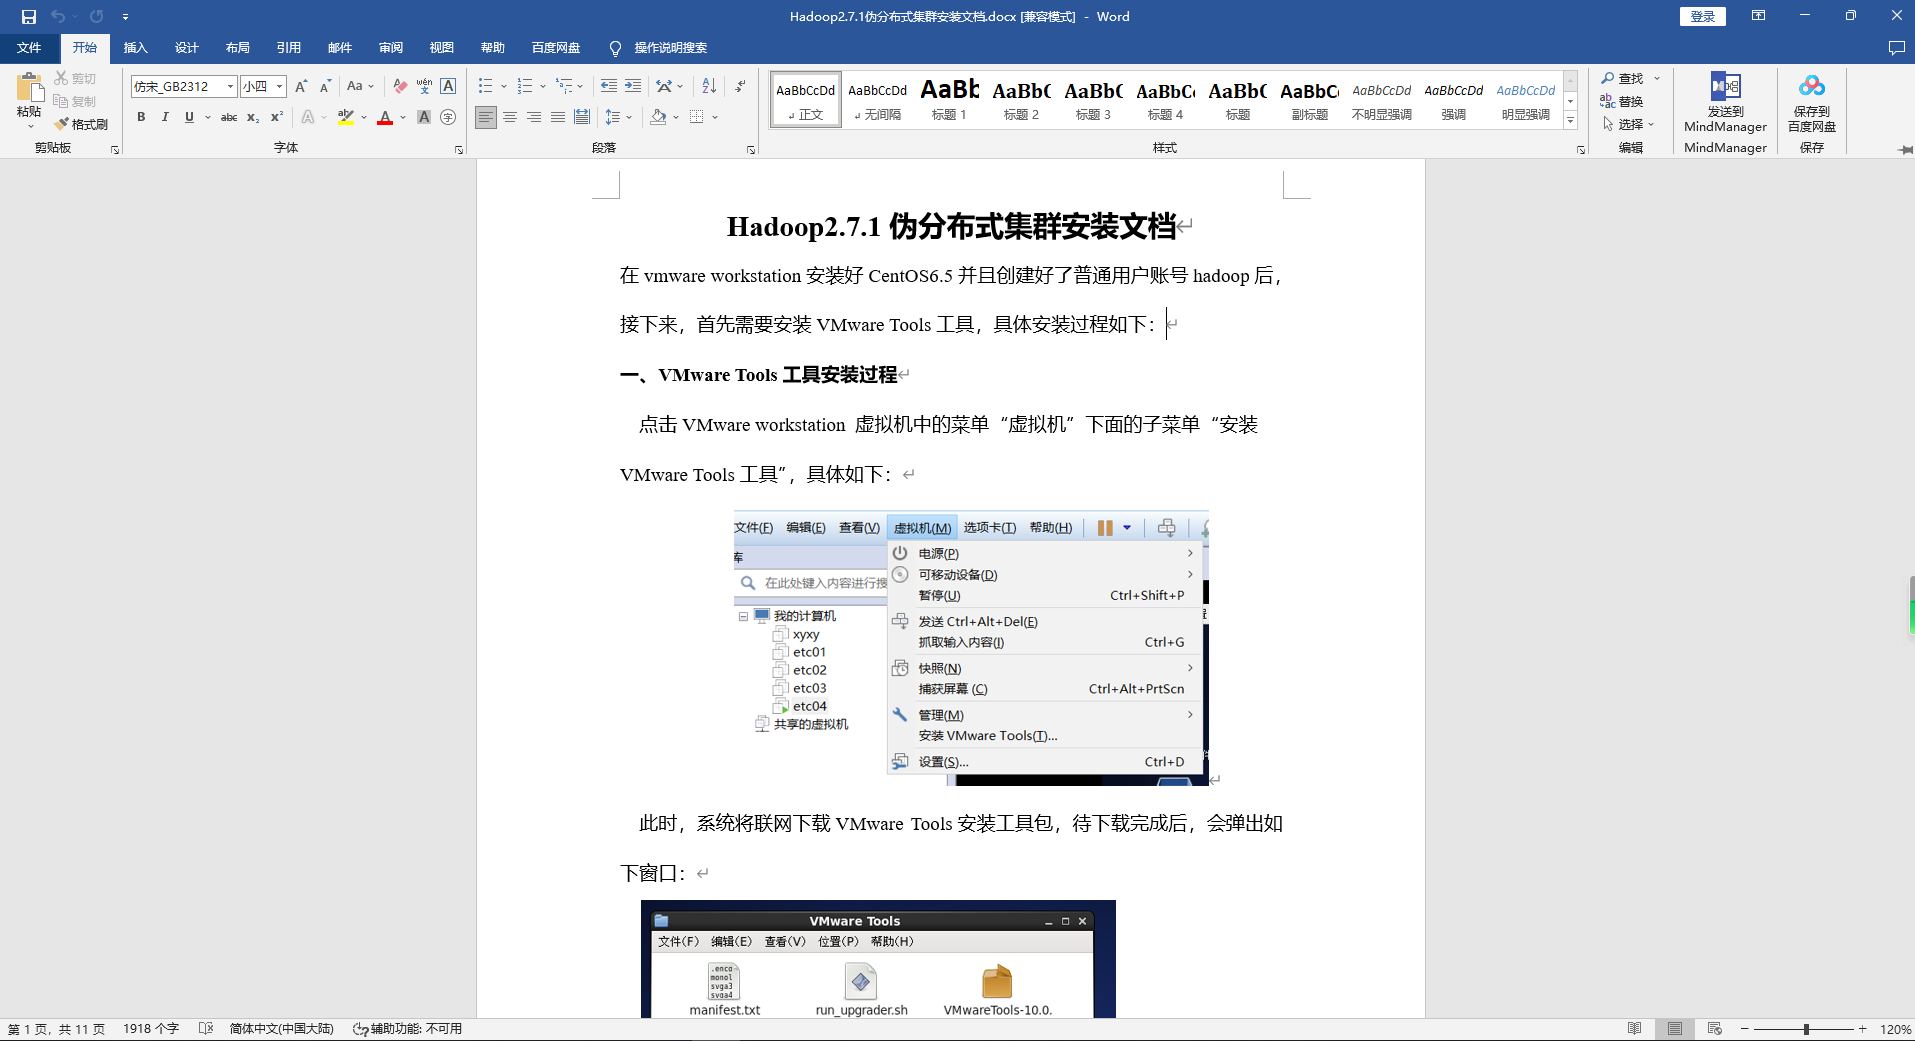Click the decrease indent icon
This screenshot has height=1041, width=1915.
[608, 86]
